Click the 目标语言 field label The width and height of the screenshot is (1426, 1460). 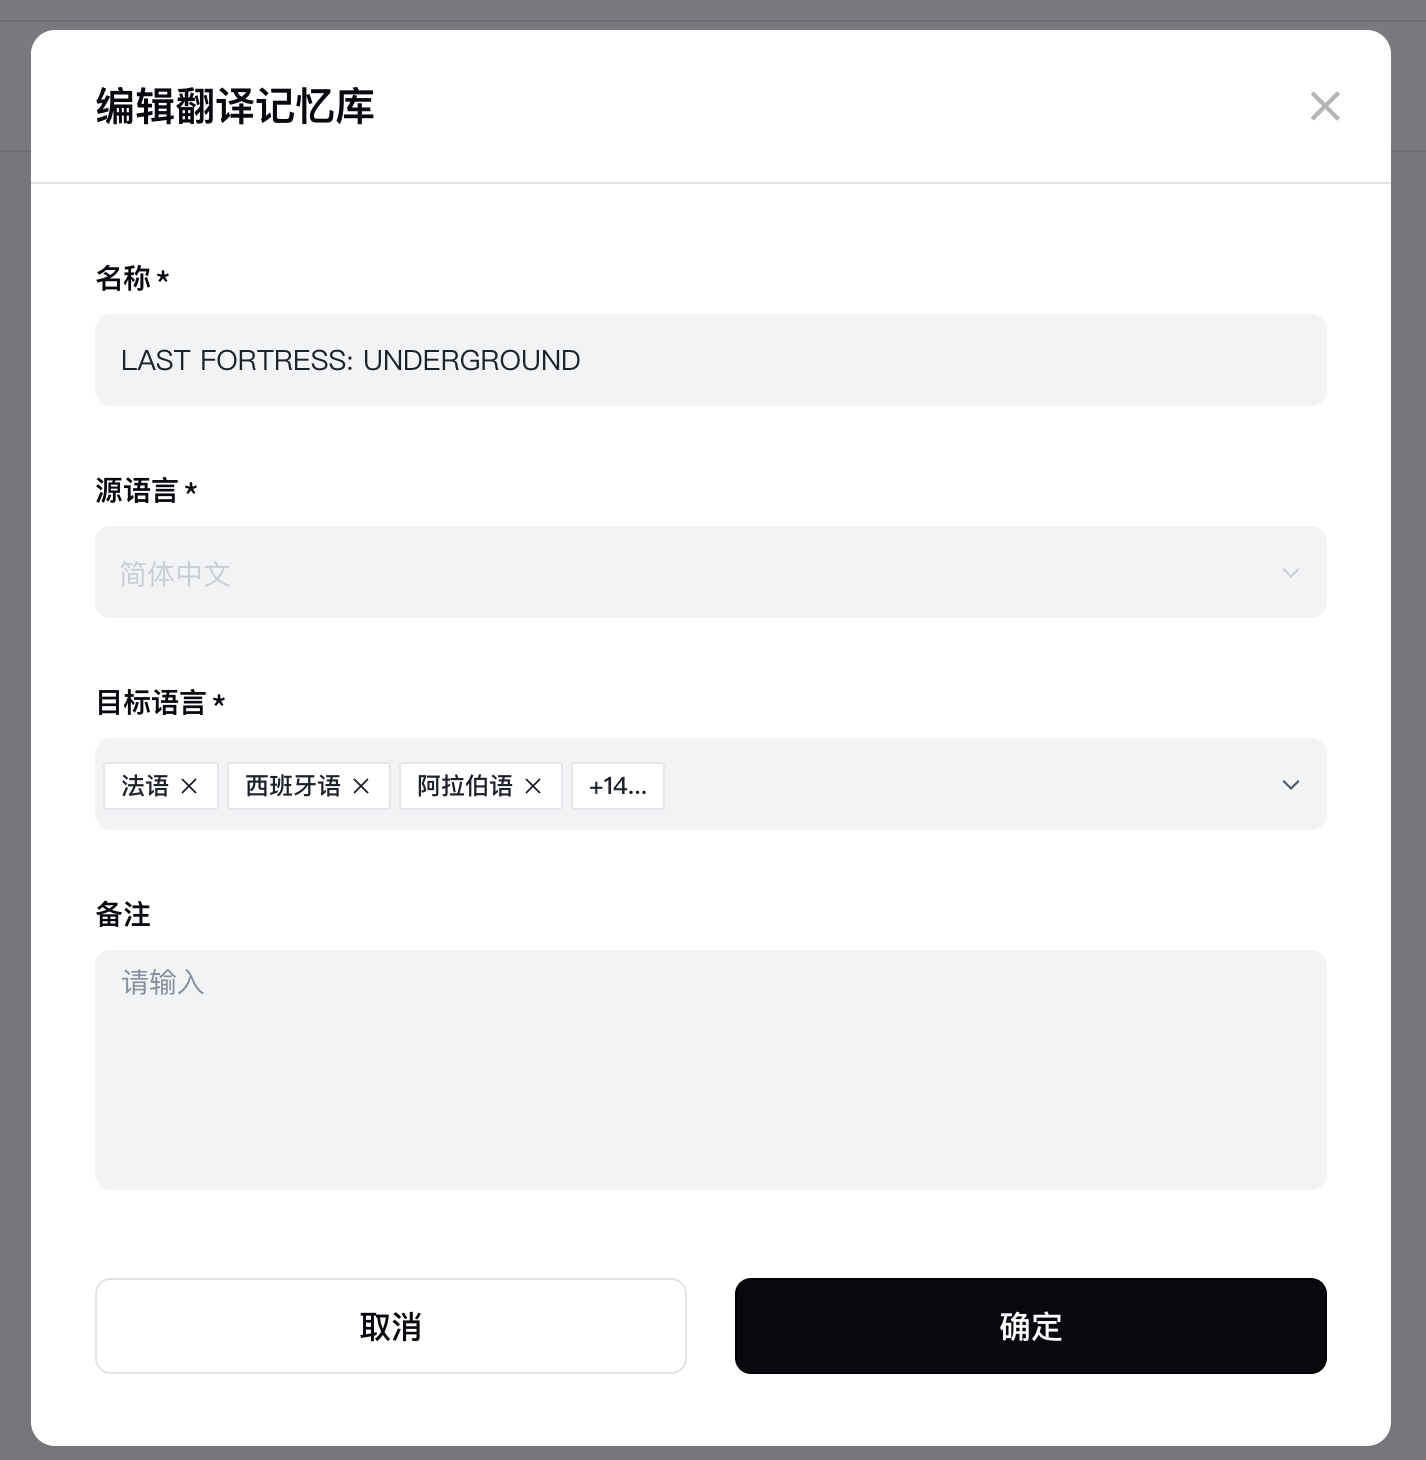(151, 702)
